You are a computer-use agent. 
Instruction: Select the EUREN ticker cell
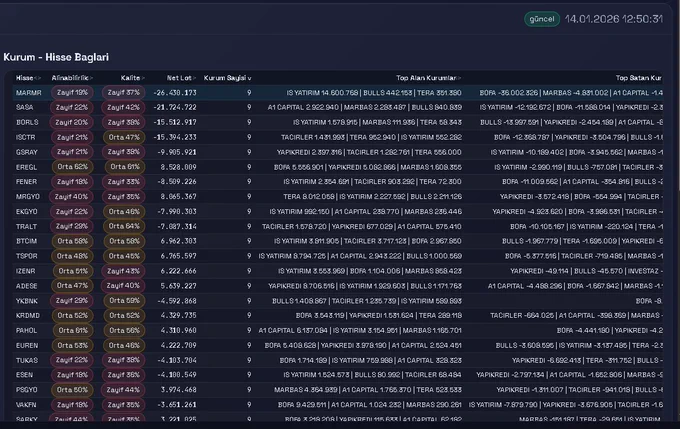[x=27, y=345]
